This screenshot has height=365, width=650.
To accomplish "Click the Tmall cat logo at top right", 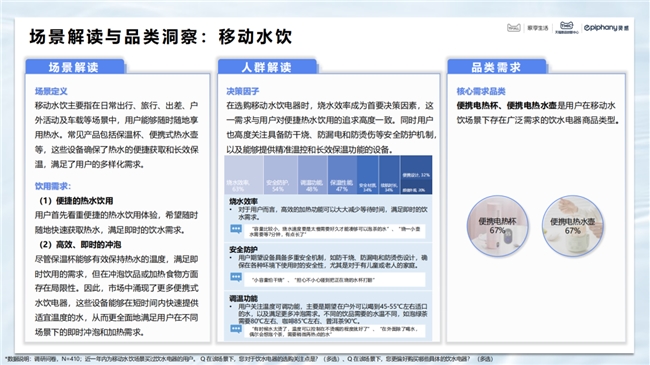I will 514,28.
